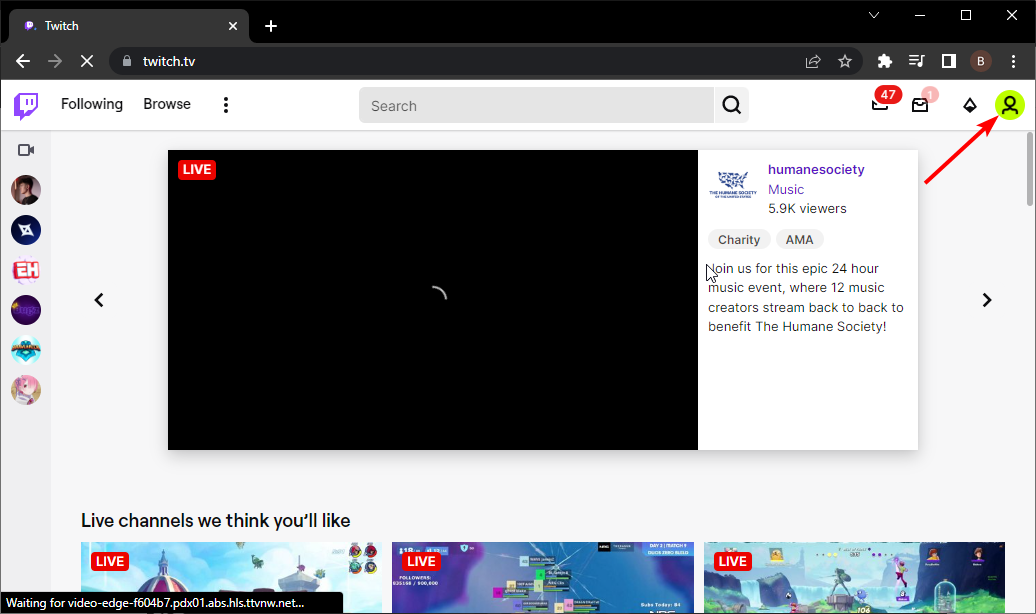
Task: Toggle the star to bookmark twitch.tv
Action: [845, 61]
